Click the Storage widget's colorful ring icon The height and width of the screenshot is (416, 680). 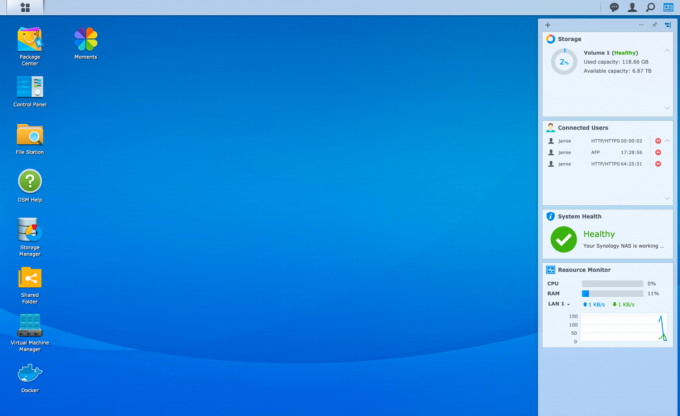pos(550,39)
